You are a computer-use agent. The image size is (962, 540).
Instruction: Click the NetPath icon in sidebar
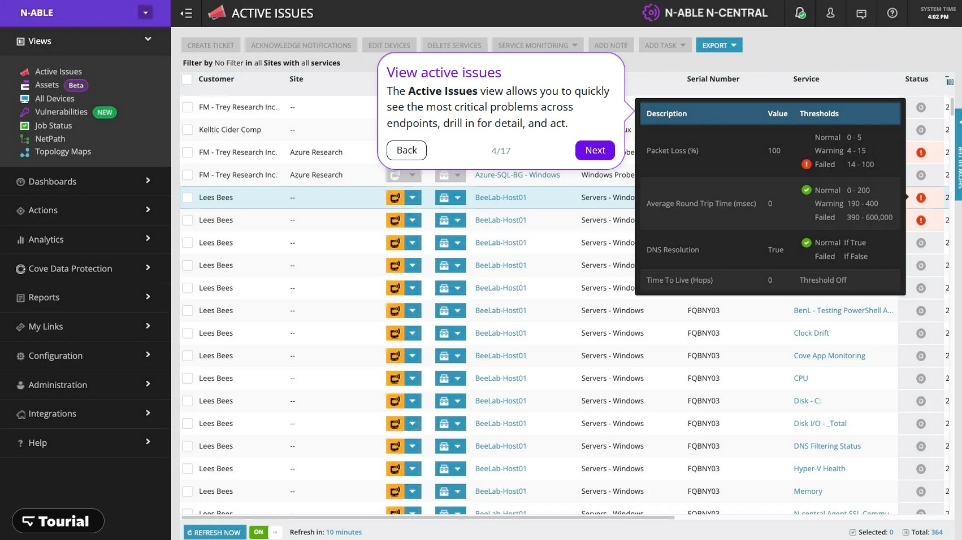coord(25,139)
